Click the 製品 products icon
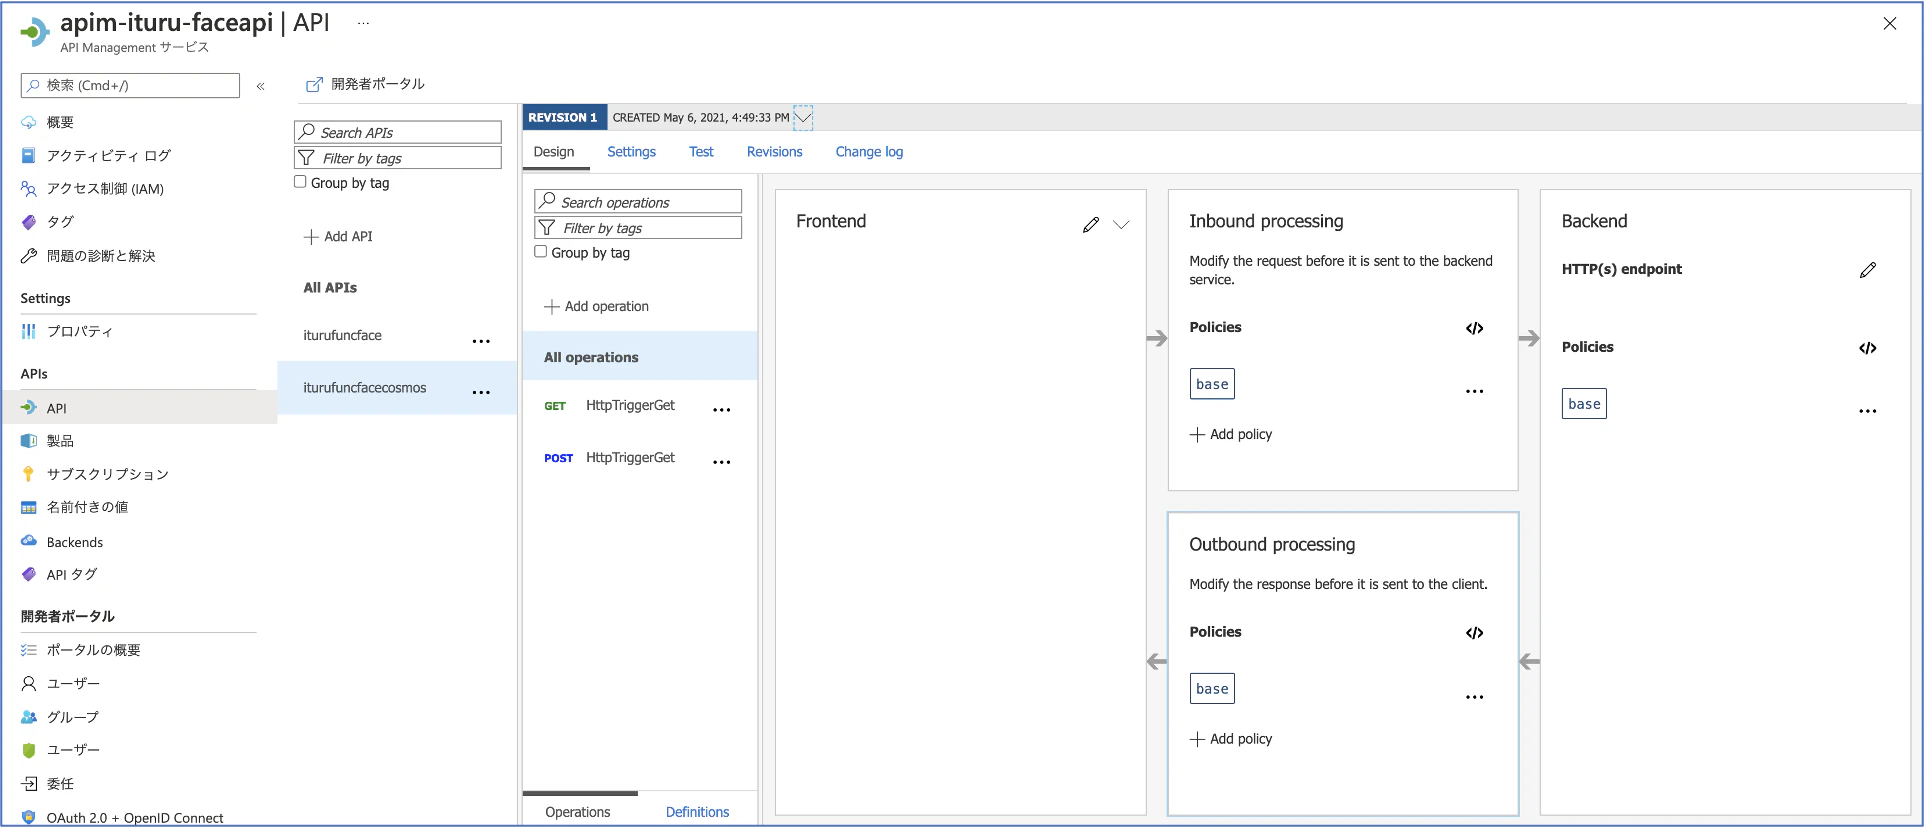Screen dimensions: 1924x828 click(29, 441)
